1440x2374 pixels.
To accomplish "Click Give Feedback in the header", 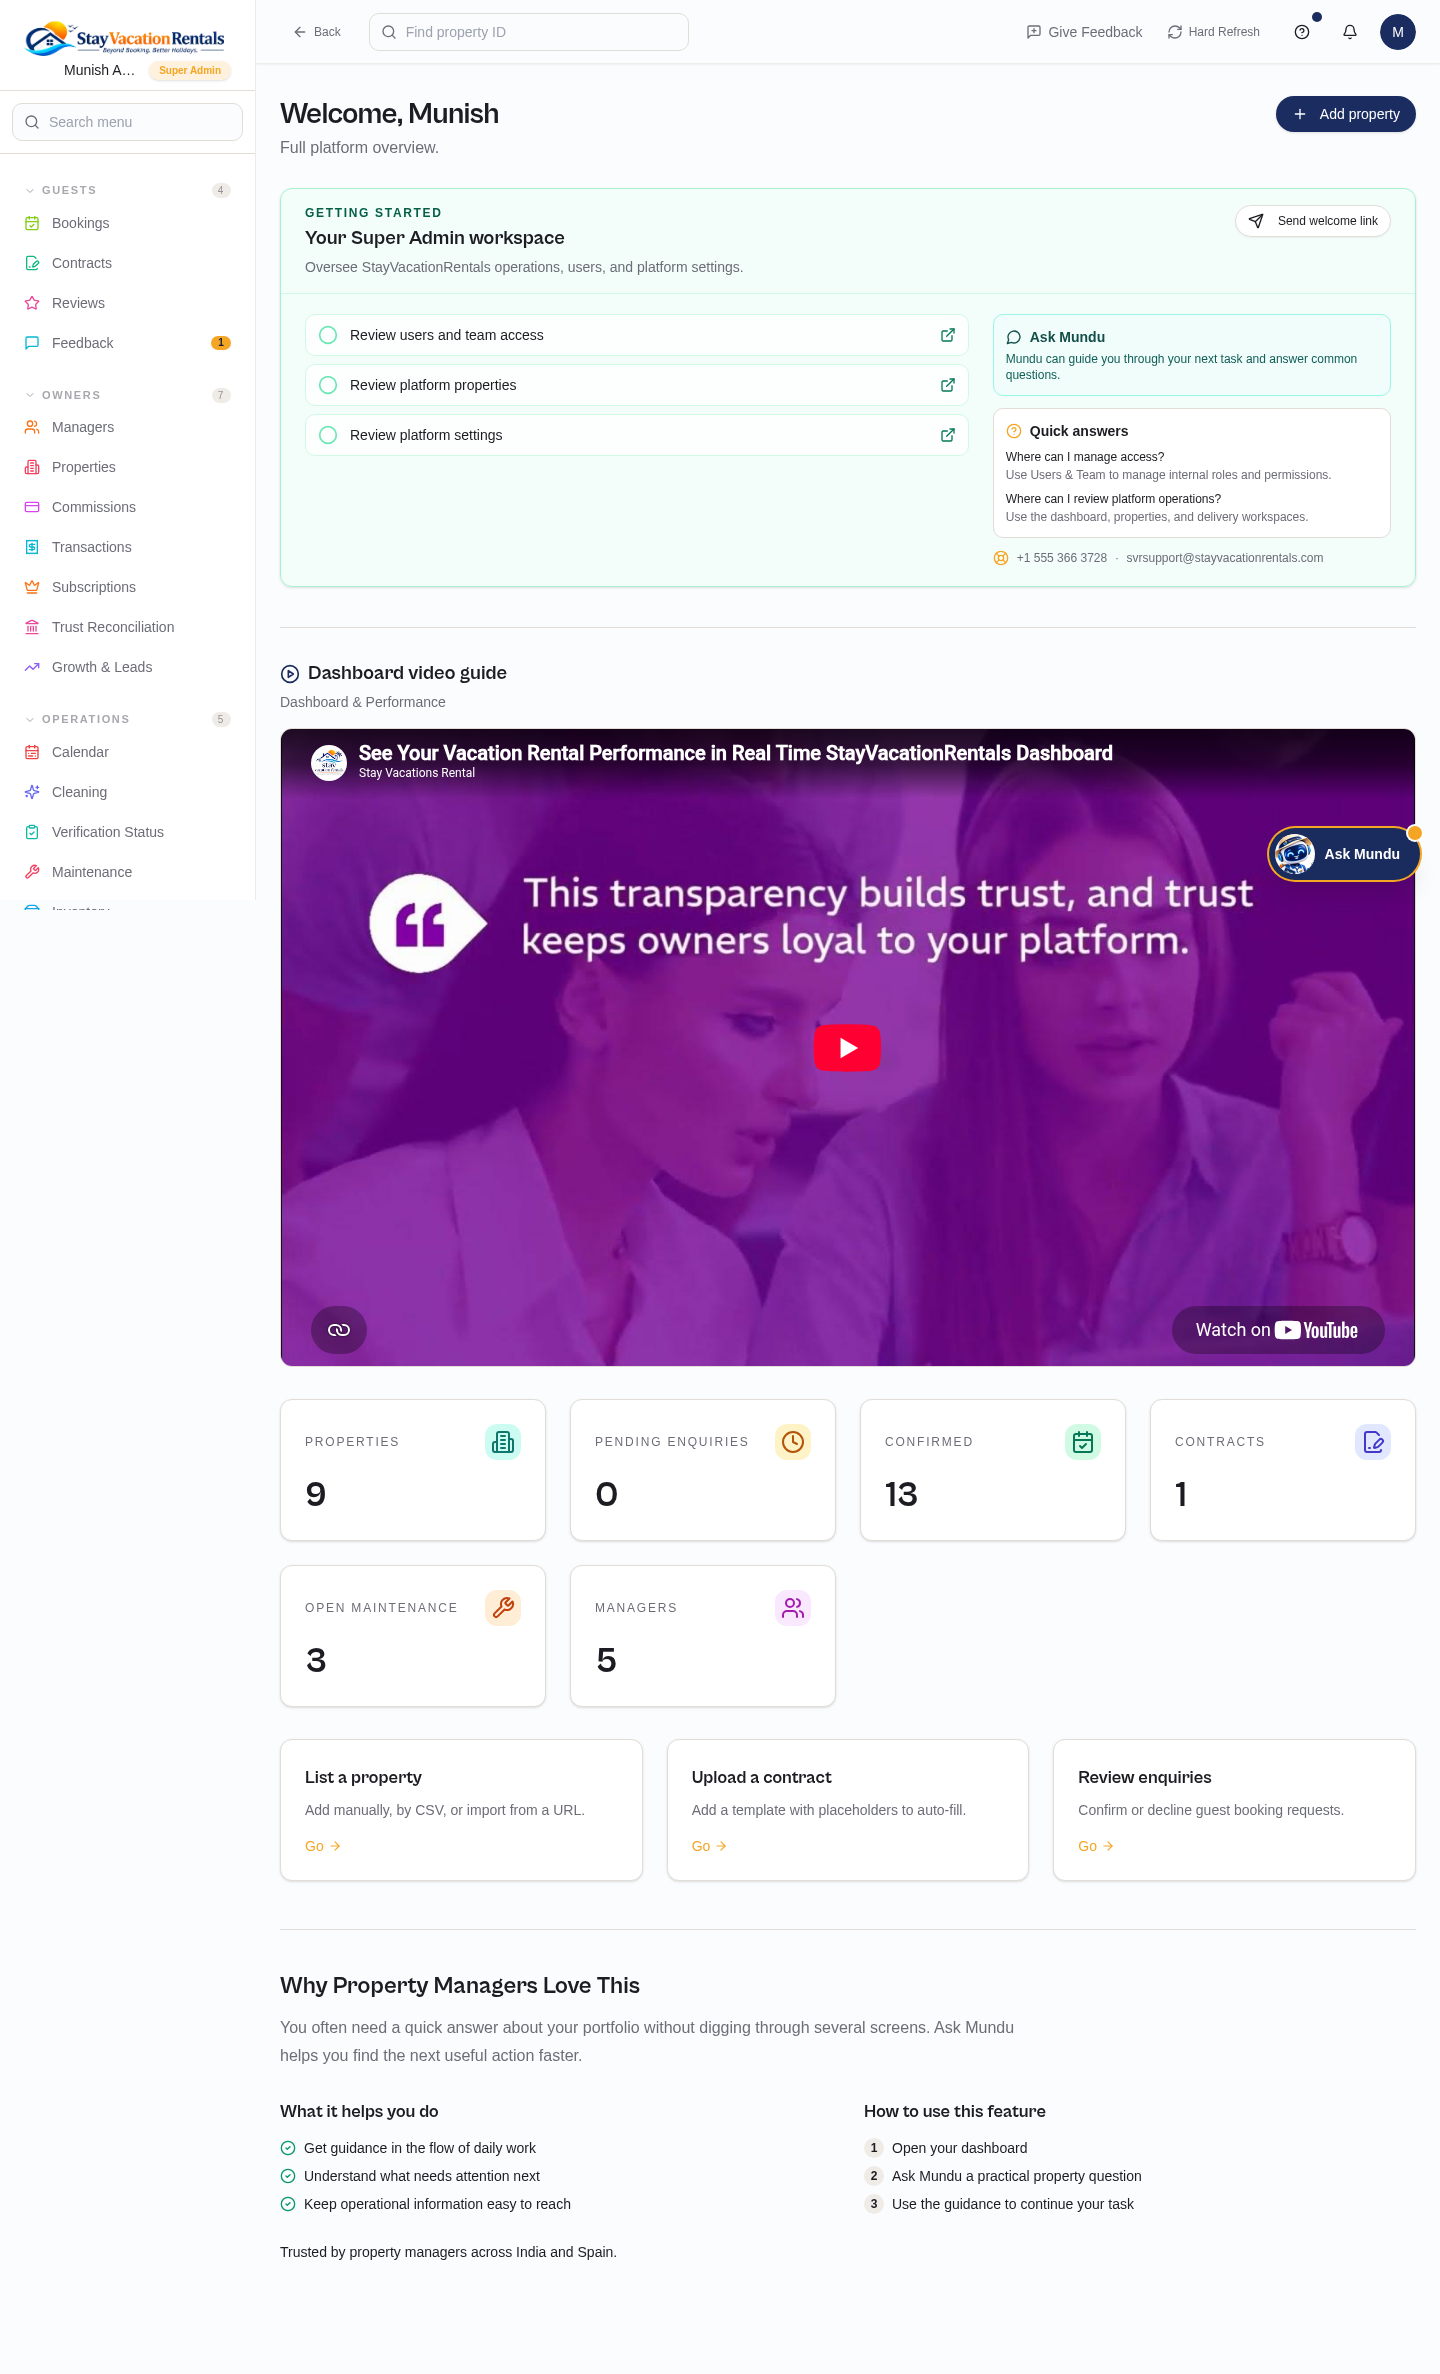I will (x=1084, y=32).
